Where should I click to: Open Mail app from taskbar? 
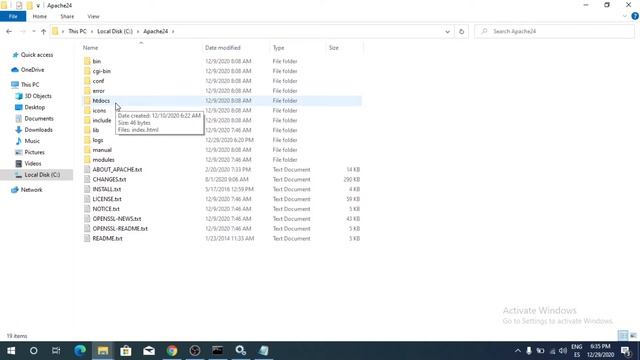coord(149,351)
